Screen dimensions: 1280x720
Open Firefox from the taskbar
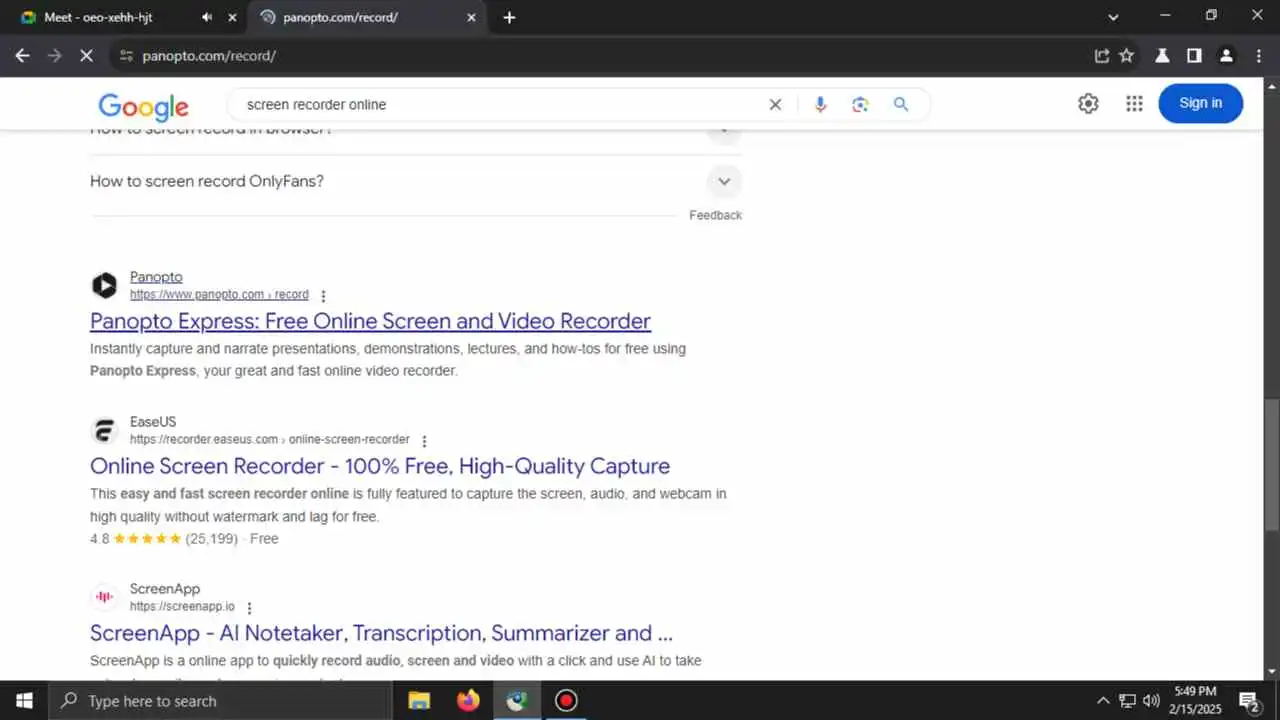[x=468, y=701]
